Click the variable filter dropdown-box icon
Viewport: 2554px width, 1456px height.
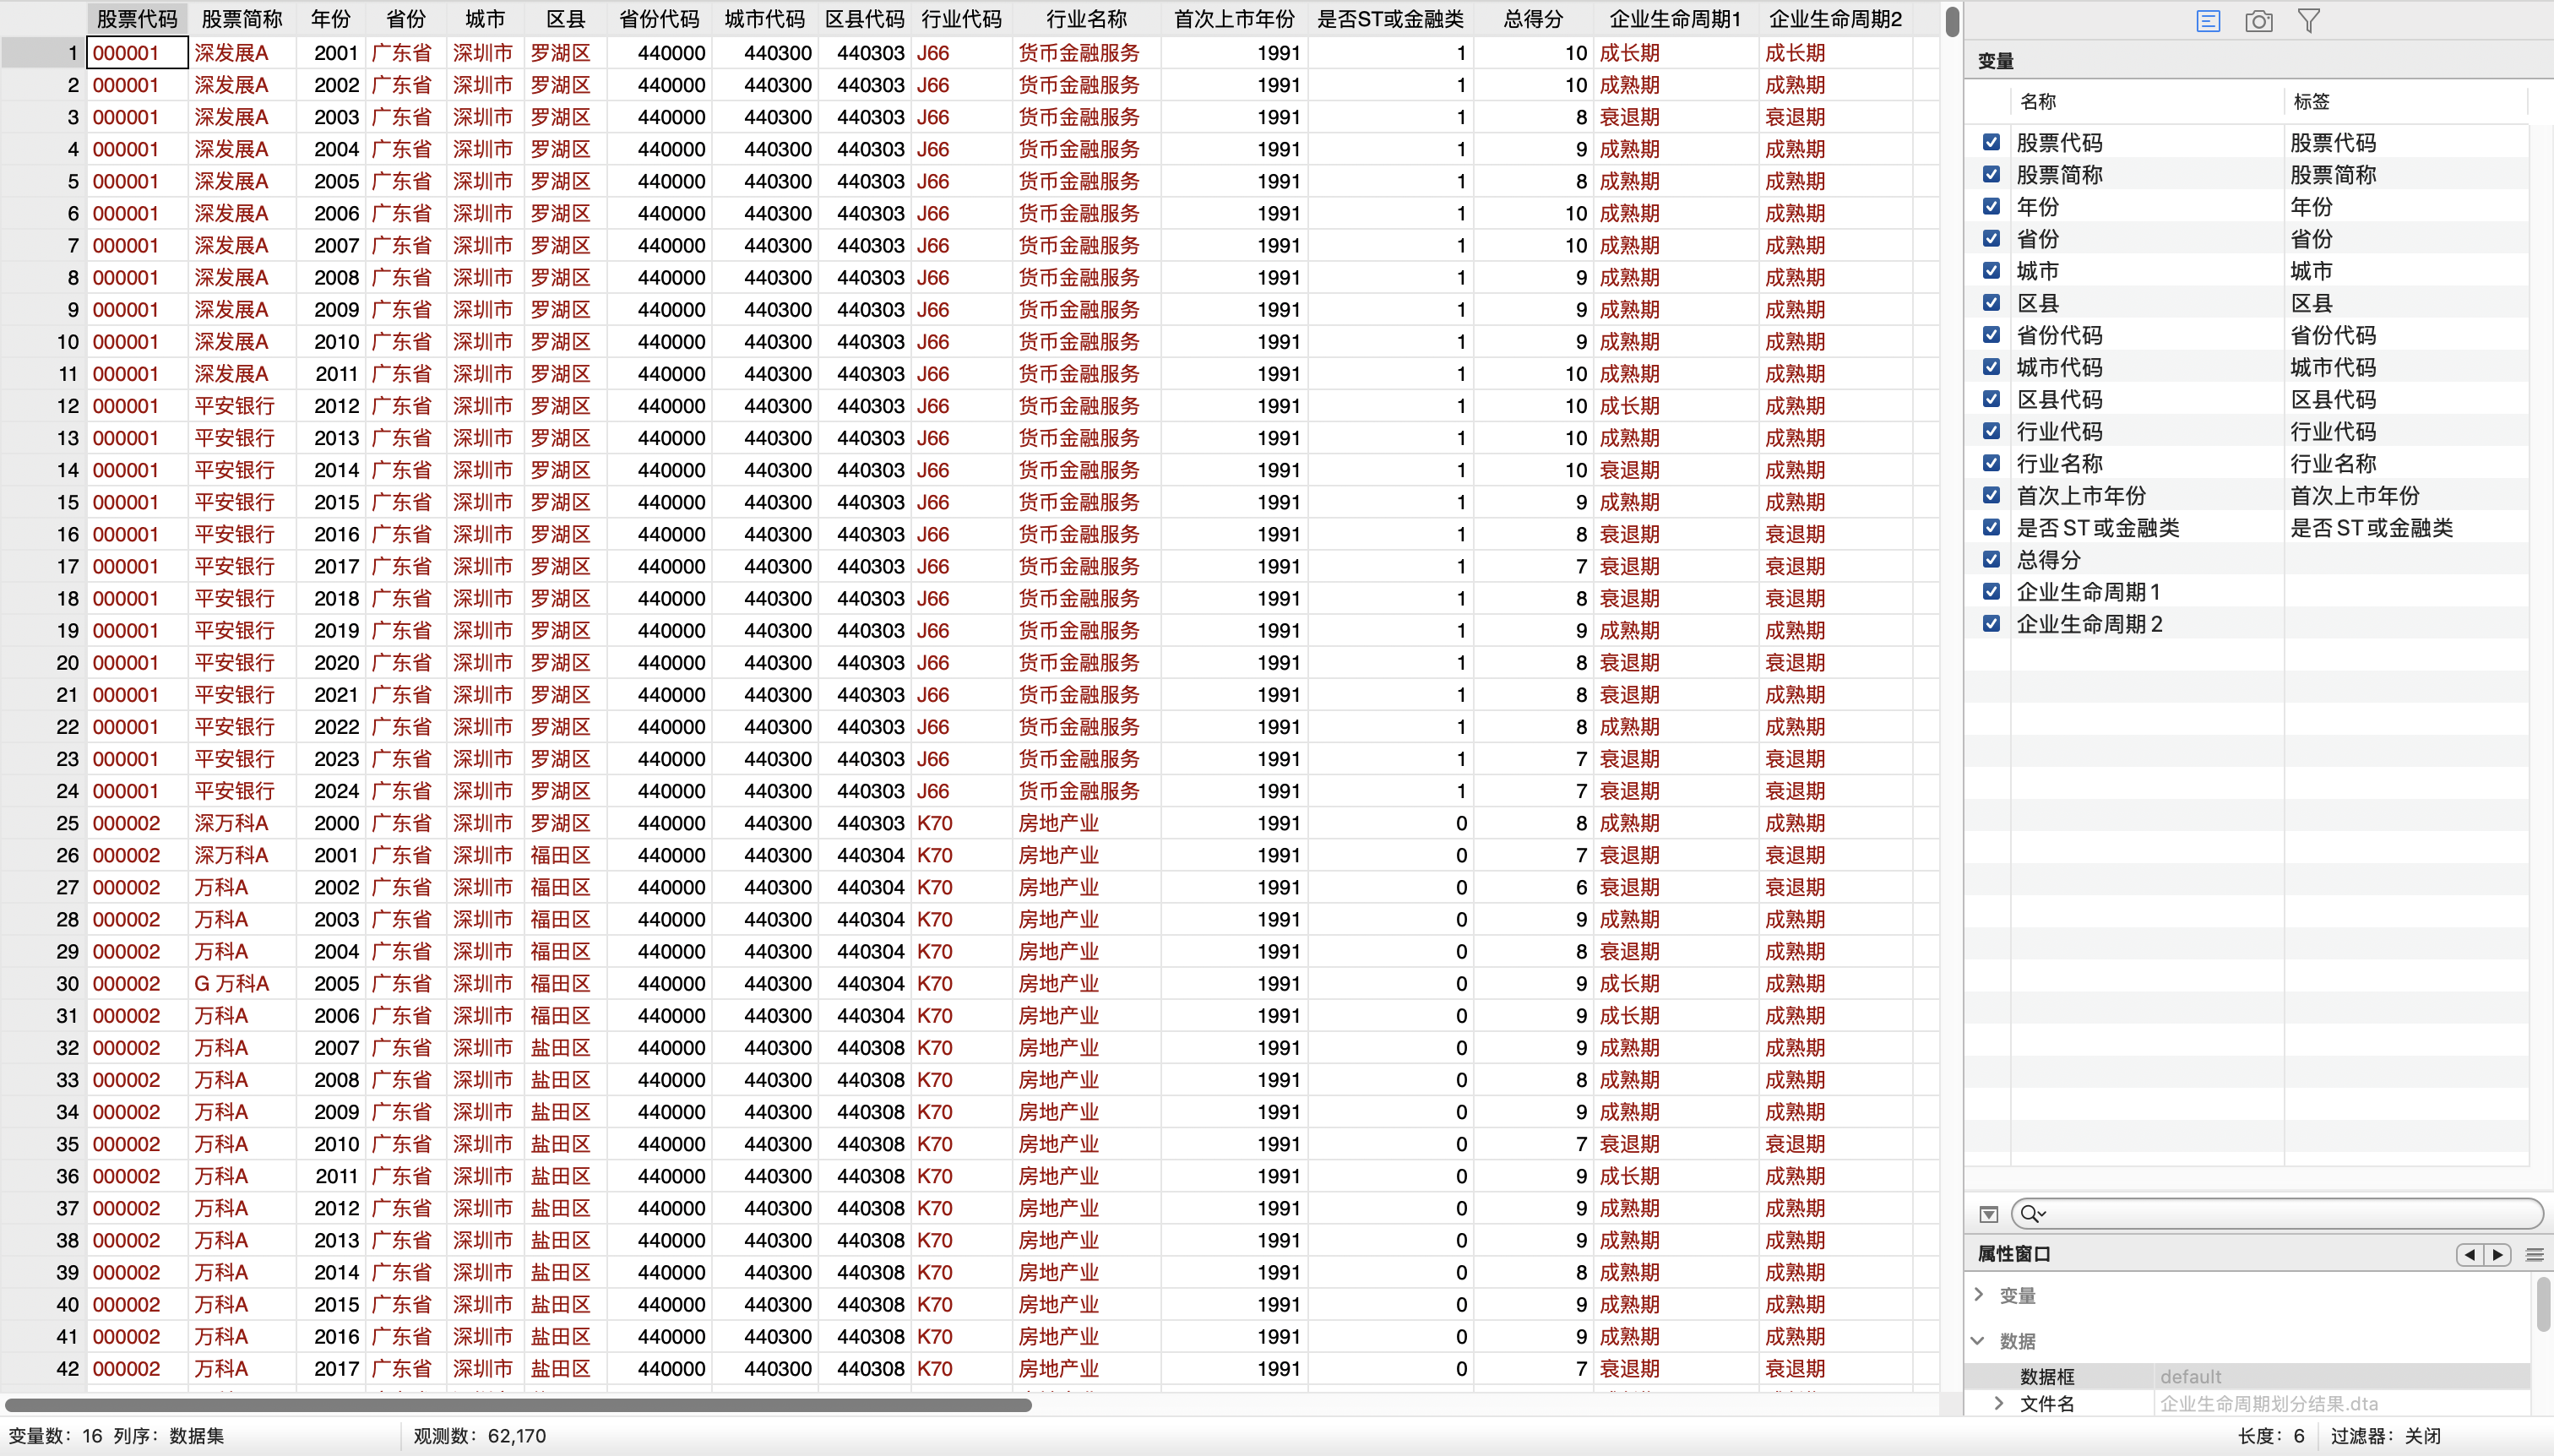(x=1989, y=1214)
